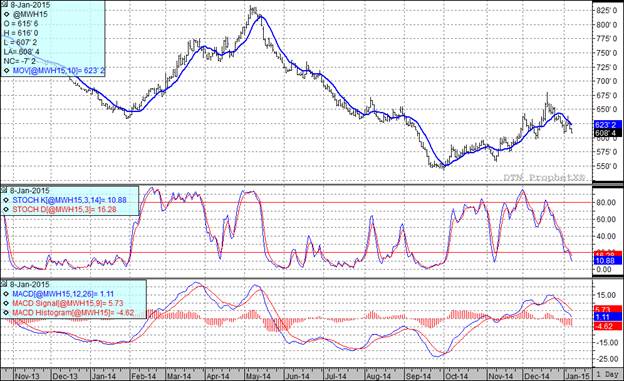Click the 750'0 price axis label
This screenshot has width=624, height=381.
(x=606, y=53)
